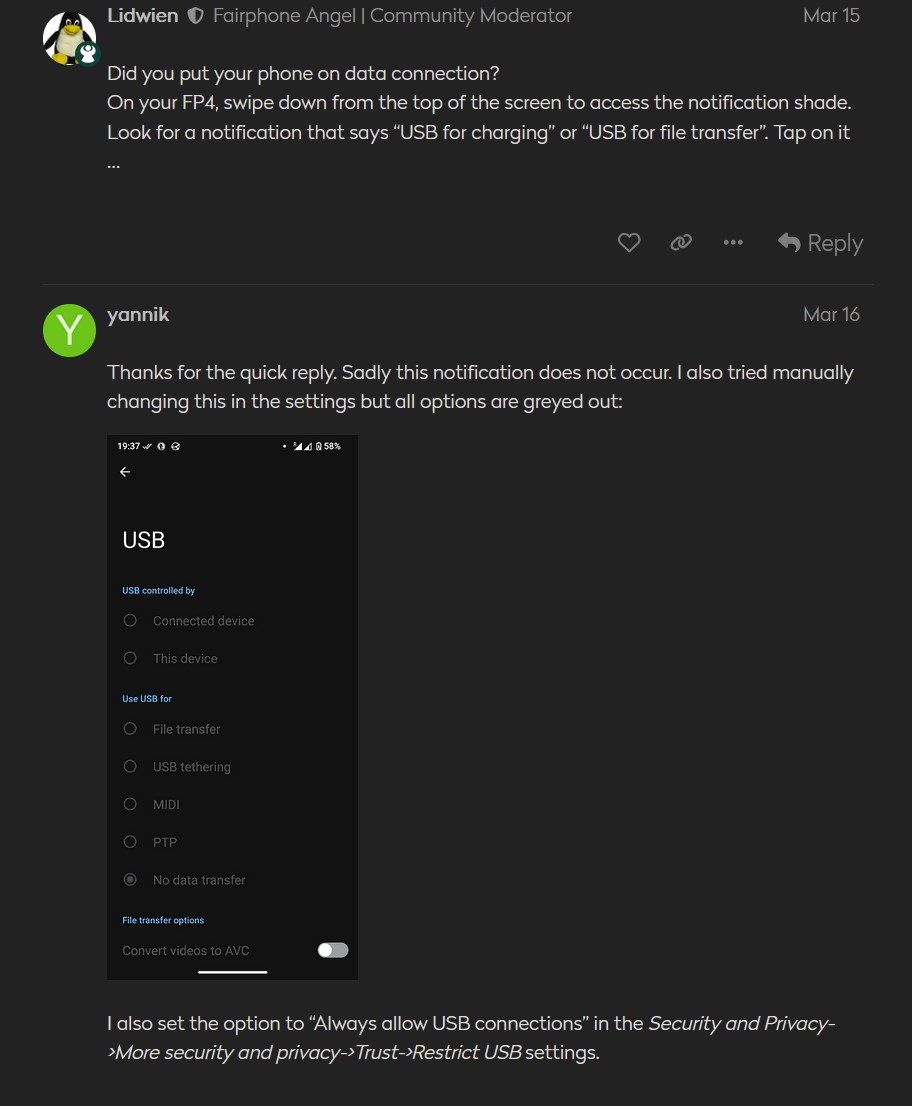Like Lidwien's post with the heart icon

629,243
